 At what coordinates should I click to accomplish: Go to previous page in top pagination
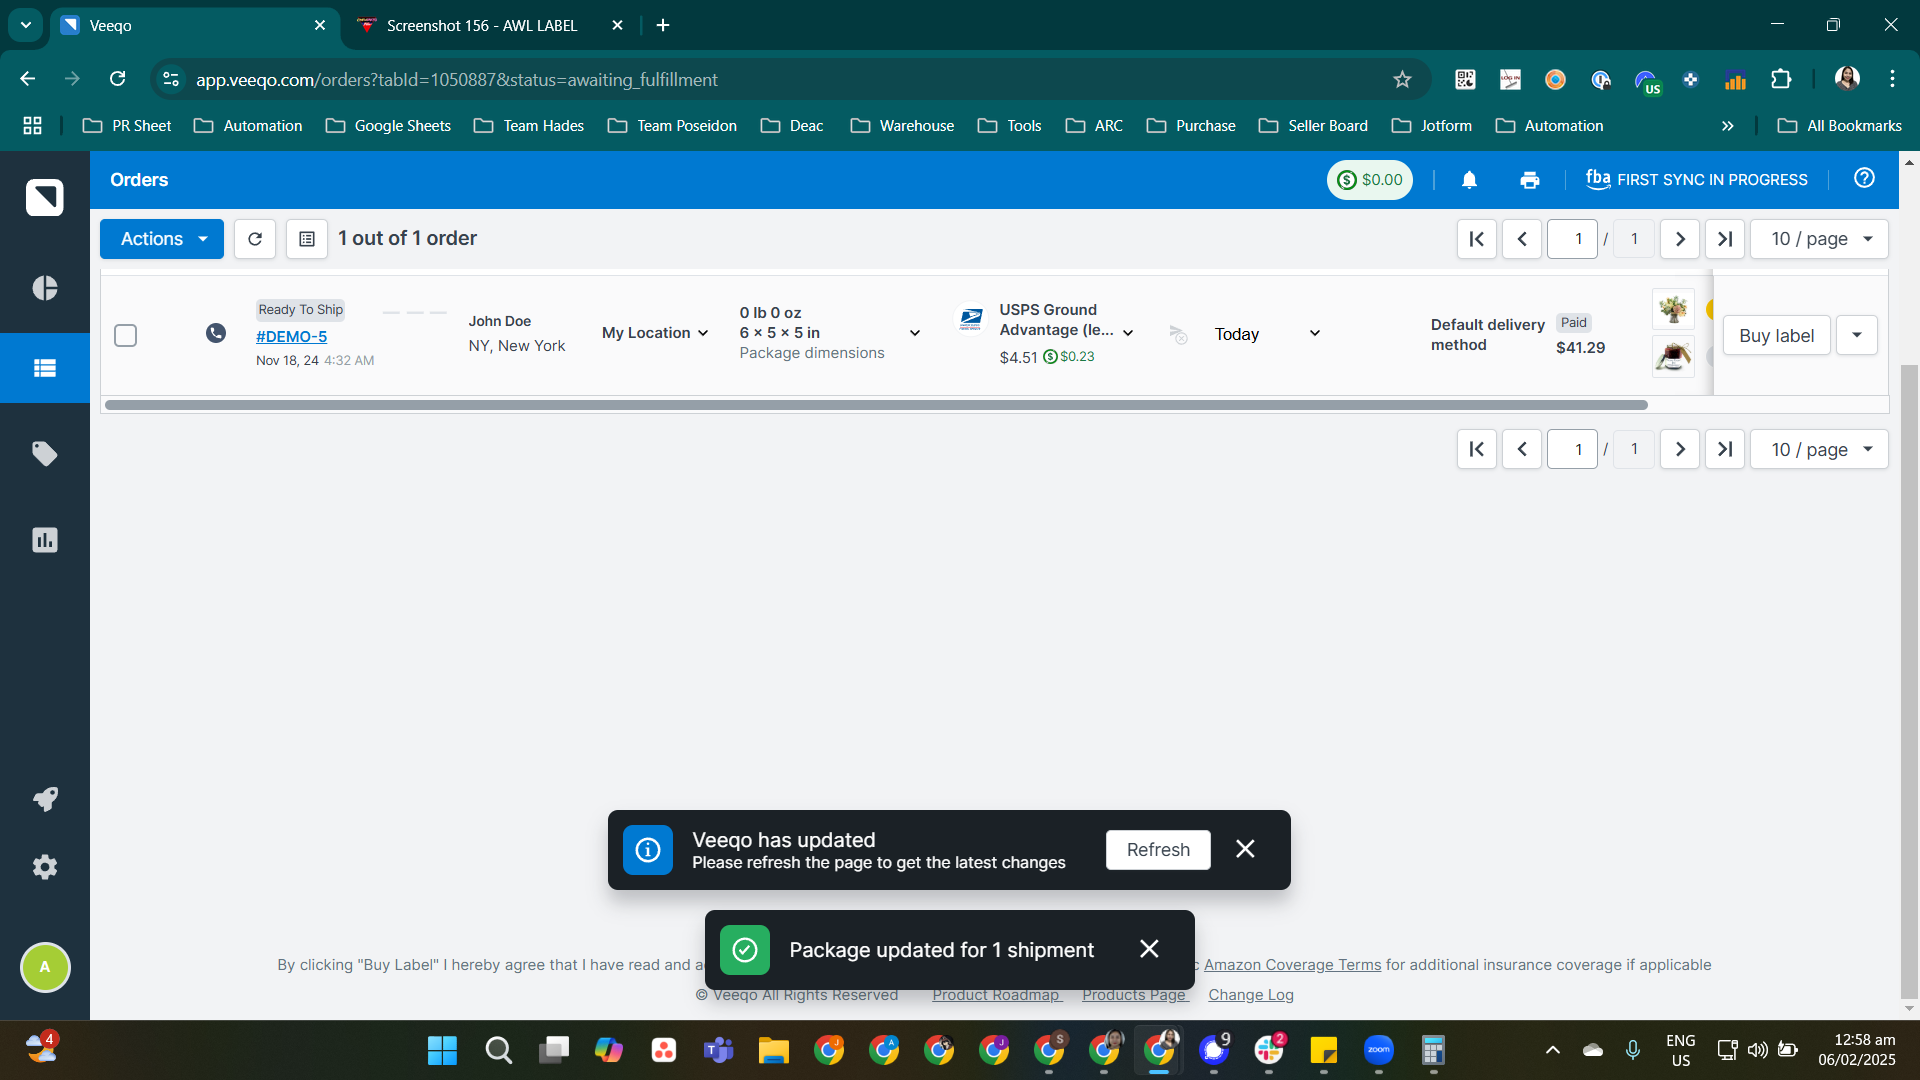1522,239
